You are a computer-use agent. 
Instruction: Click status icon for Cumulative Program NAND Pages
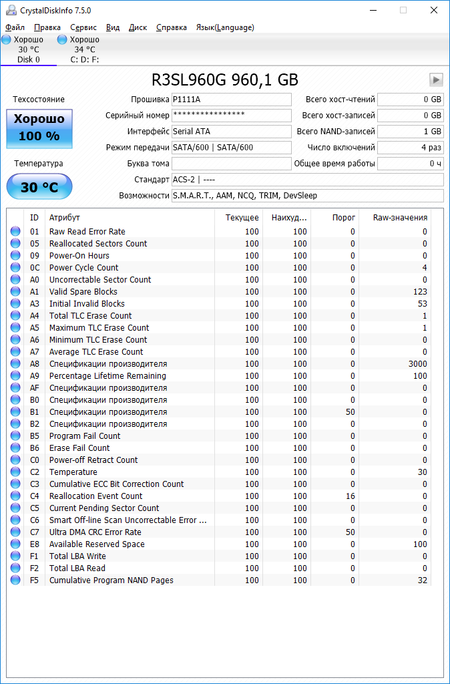(x=16, y=580)
